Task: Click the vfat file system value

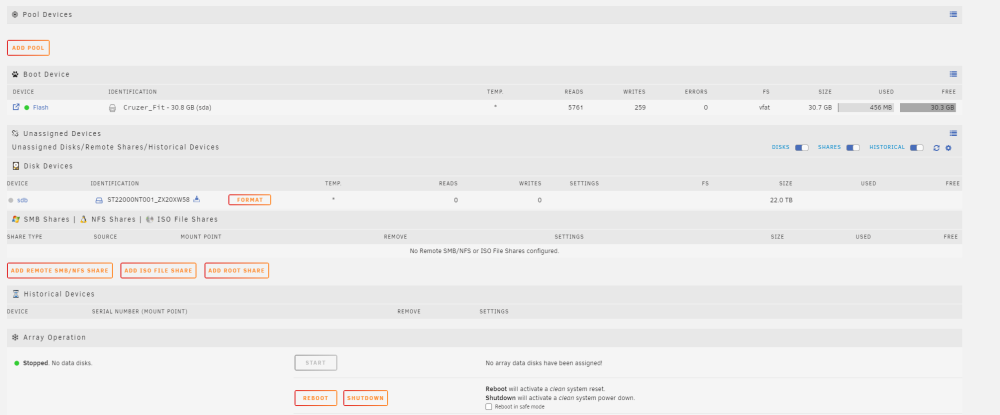Action: [764, 108]
